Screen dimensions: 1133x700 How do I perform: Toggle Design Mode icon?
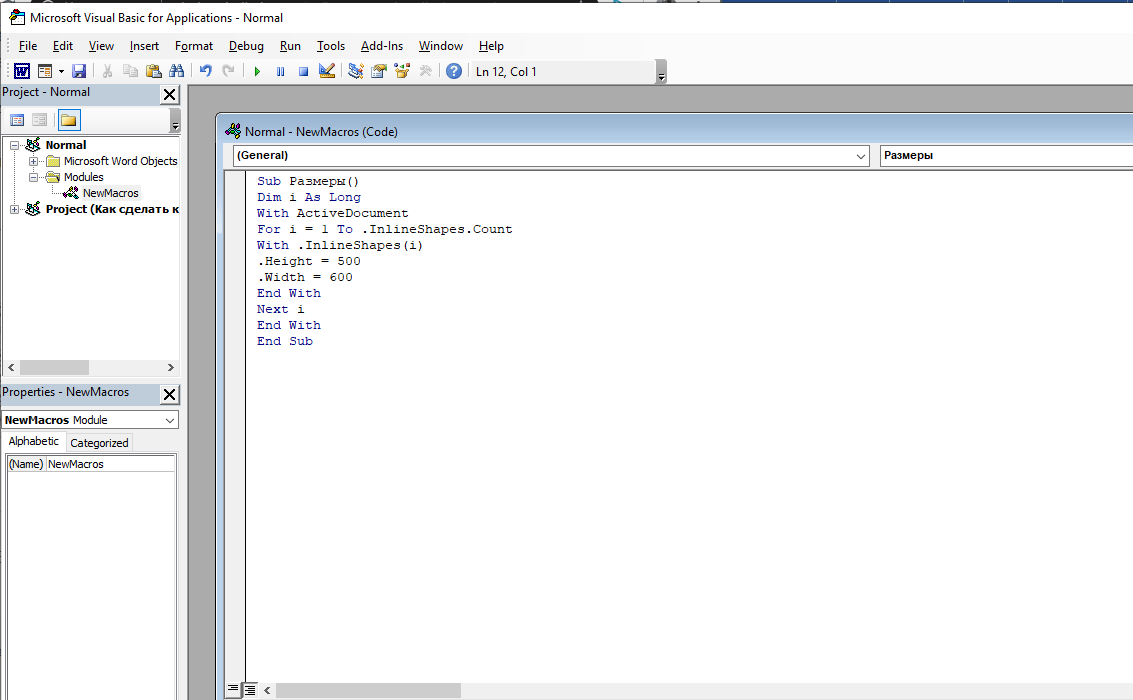[327, 71]
